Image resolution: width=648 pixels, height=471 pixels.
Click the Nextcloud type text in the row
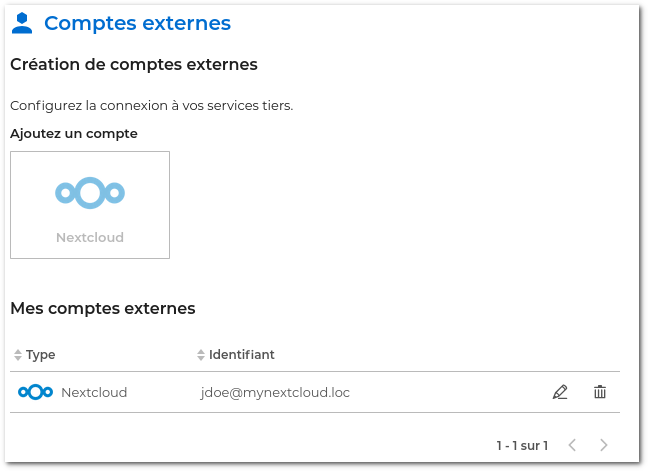pyautogui.click(x=94, y=393)
